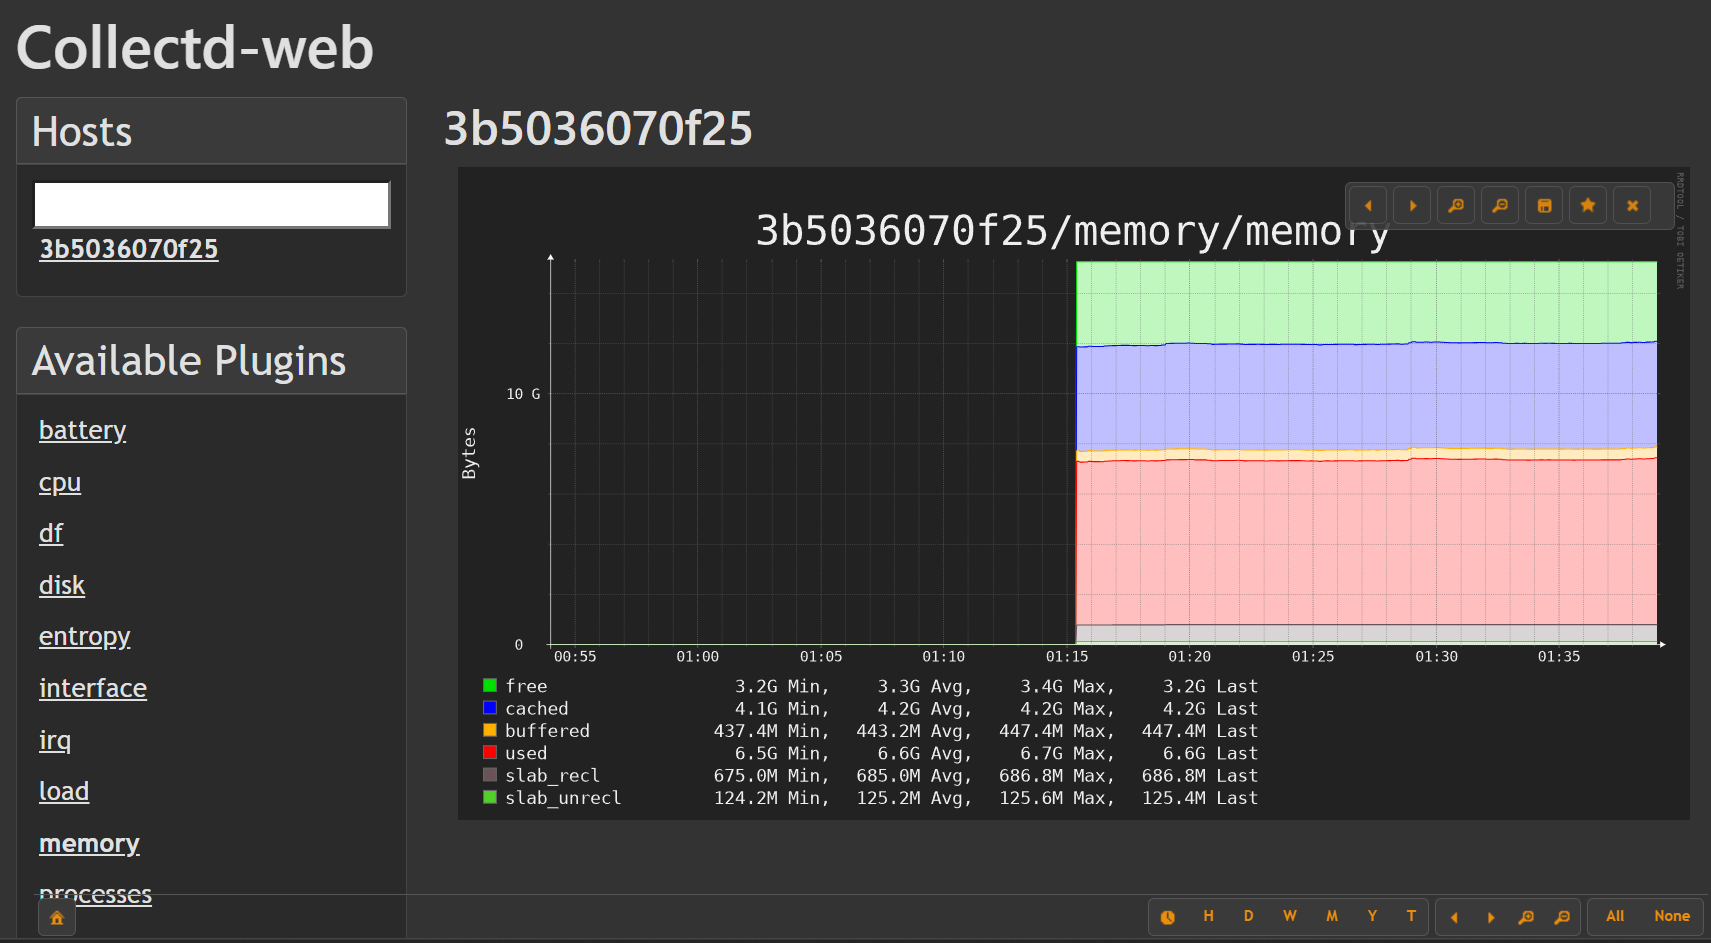Open the battery plugin

82,430
